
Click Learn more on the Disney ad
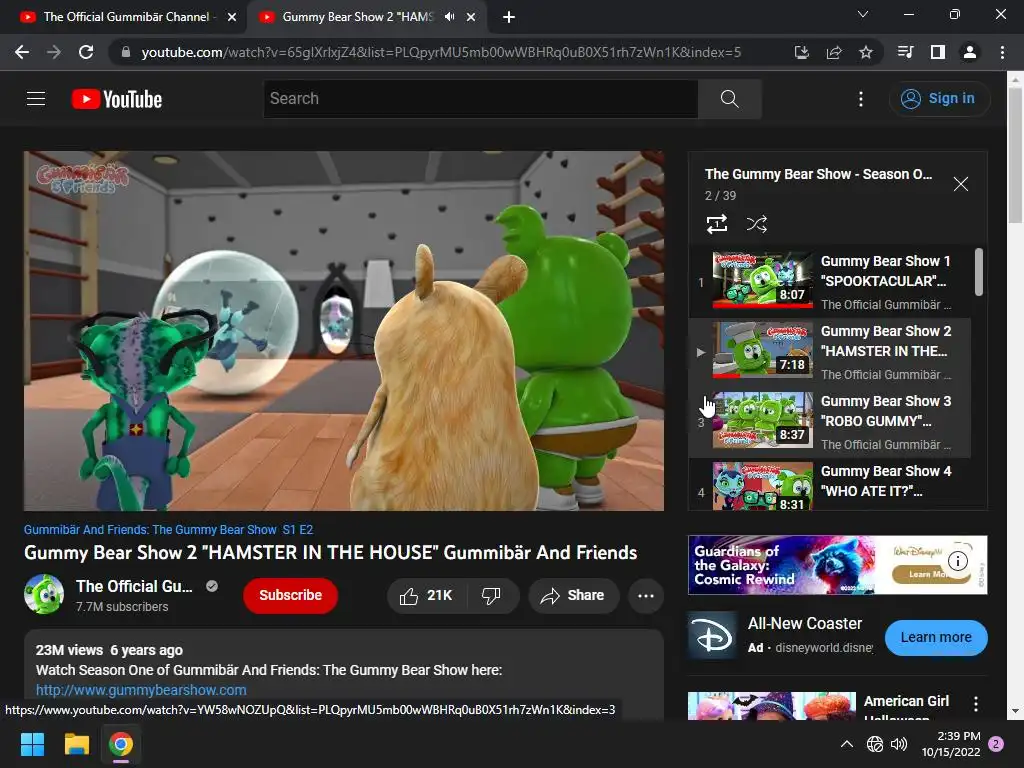pyautogui.click(x=936, y=637)
